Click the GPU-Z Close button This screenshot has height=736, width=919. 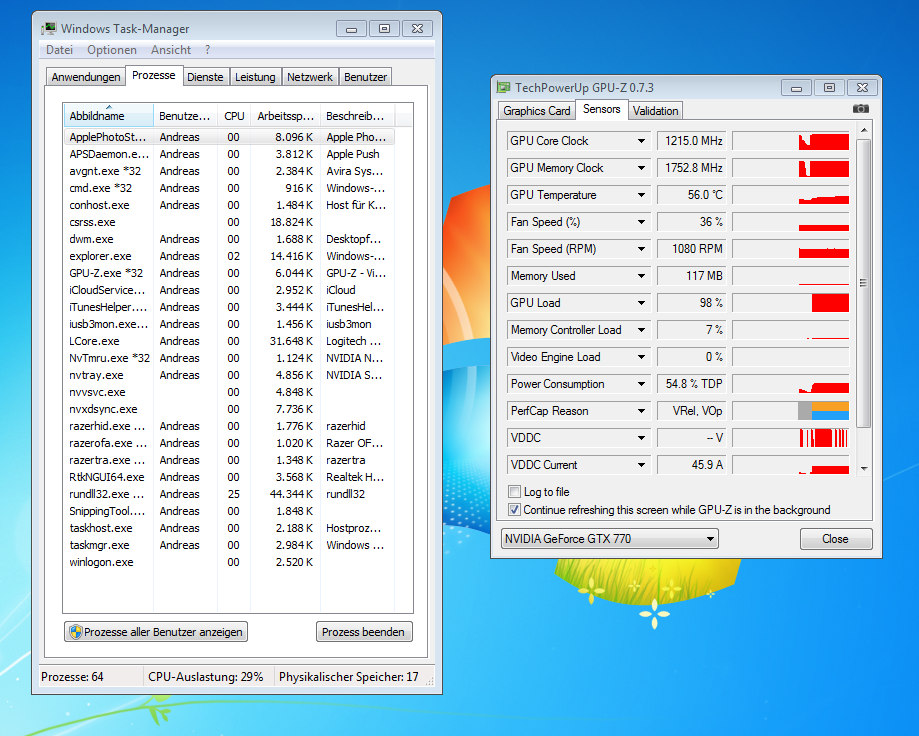835,539
